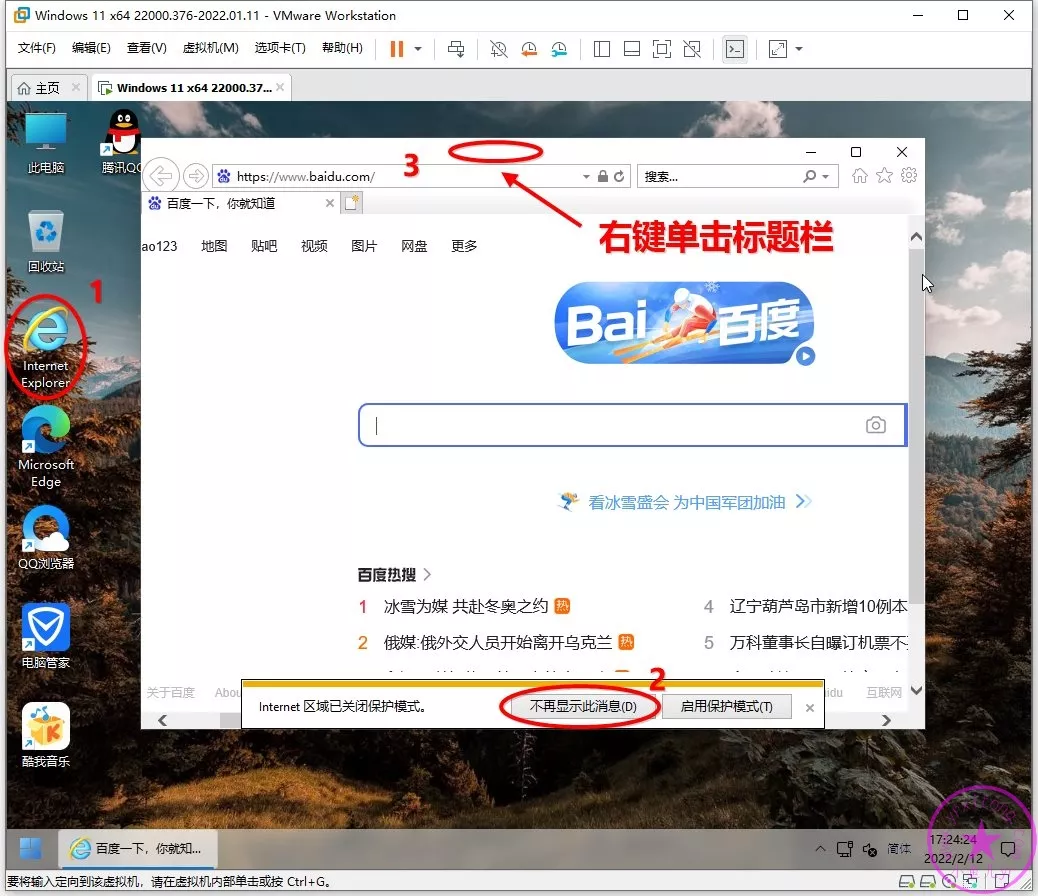Open IE favorites star icon
This screenshot has width=1038, height=896.
click(x=884, y=176)
